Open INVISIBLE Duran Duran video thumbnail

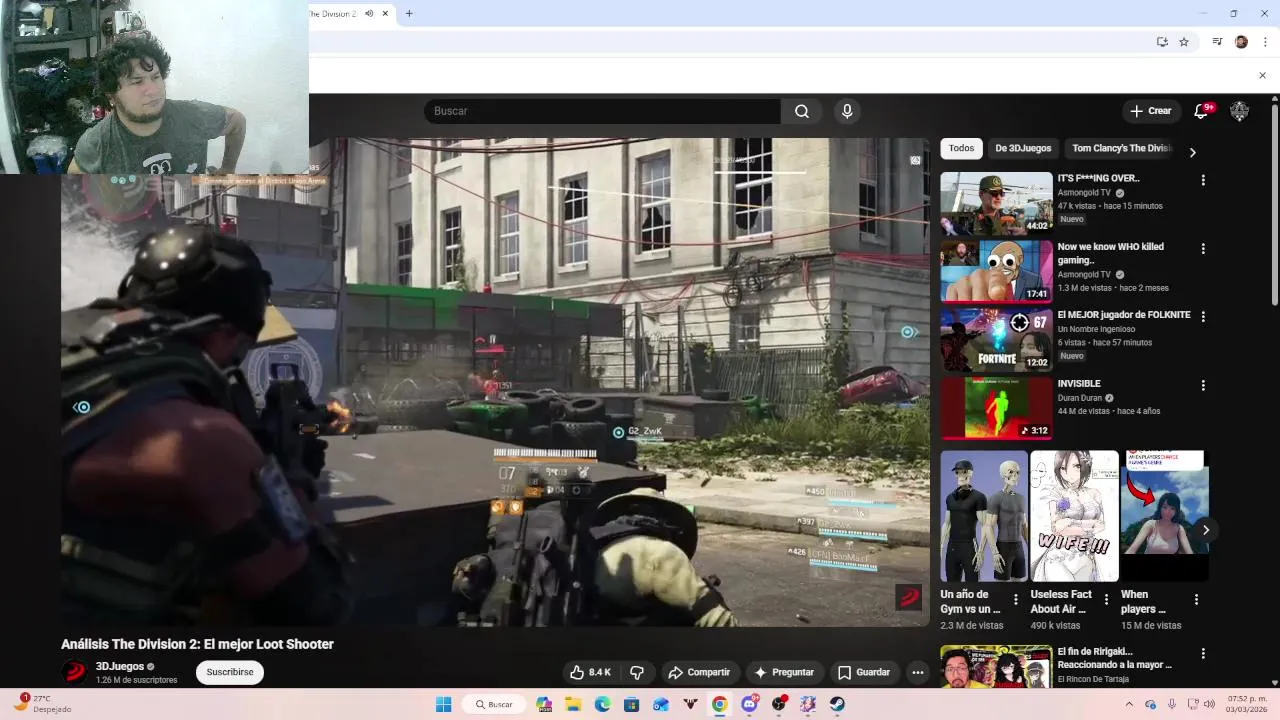tap(996, 408)
